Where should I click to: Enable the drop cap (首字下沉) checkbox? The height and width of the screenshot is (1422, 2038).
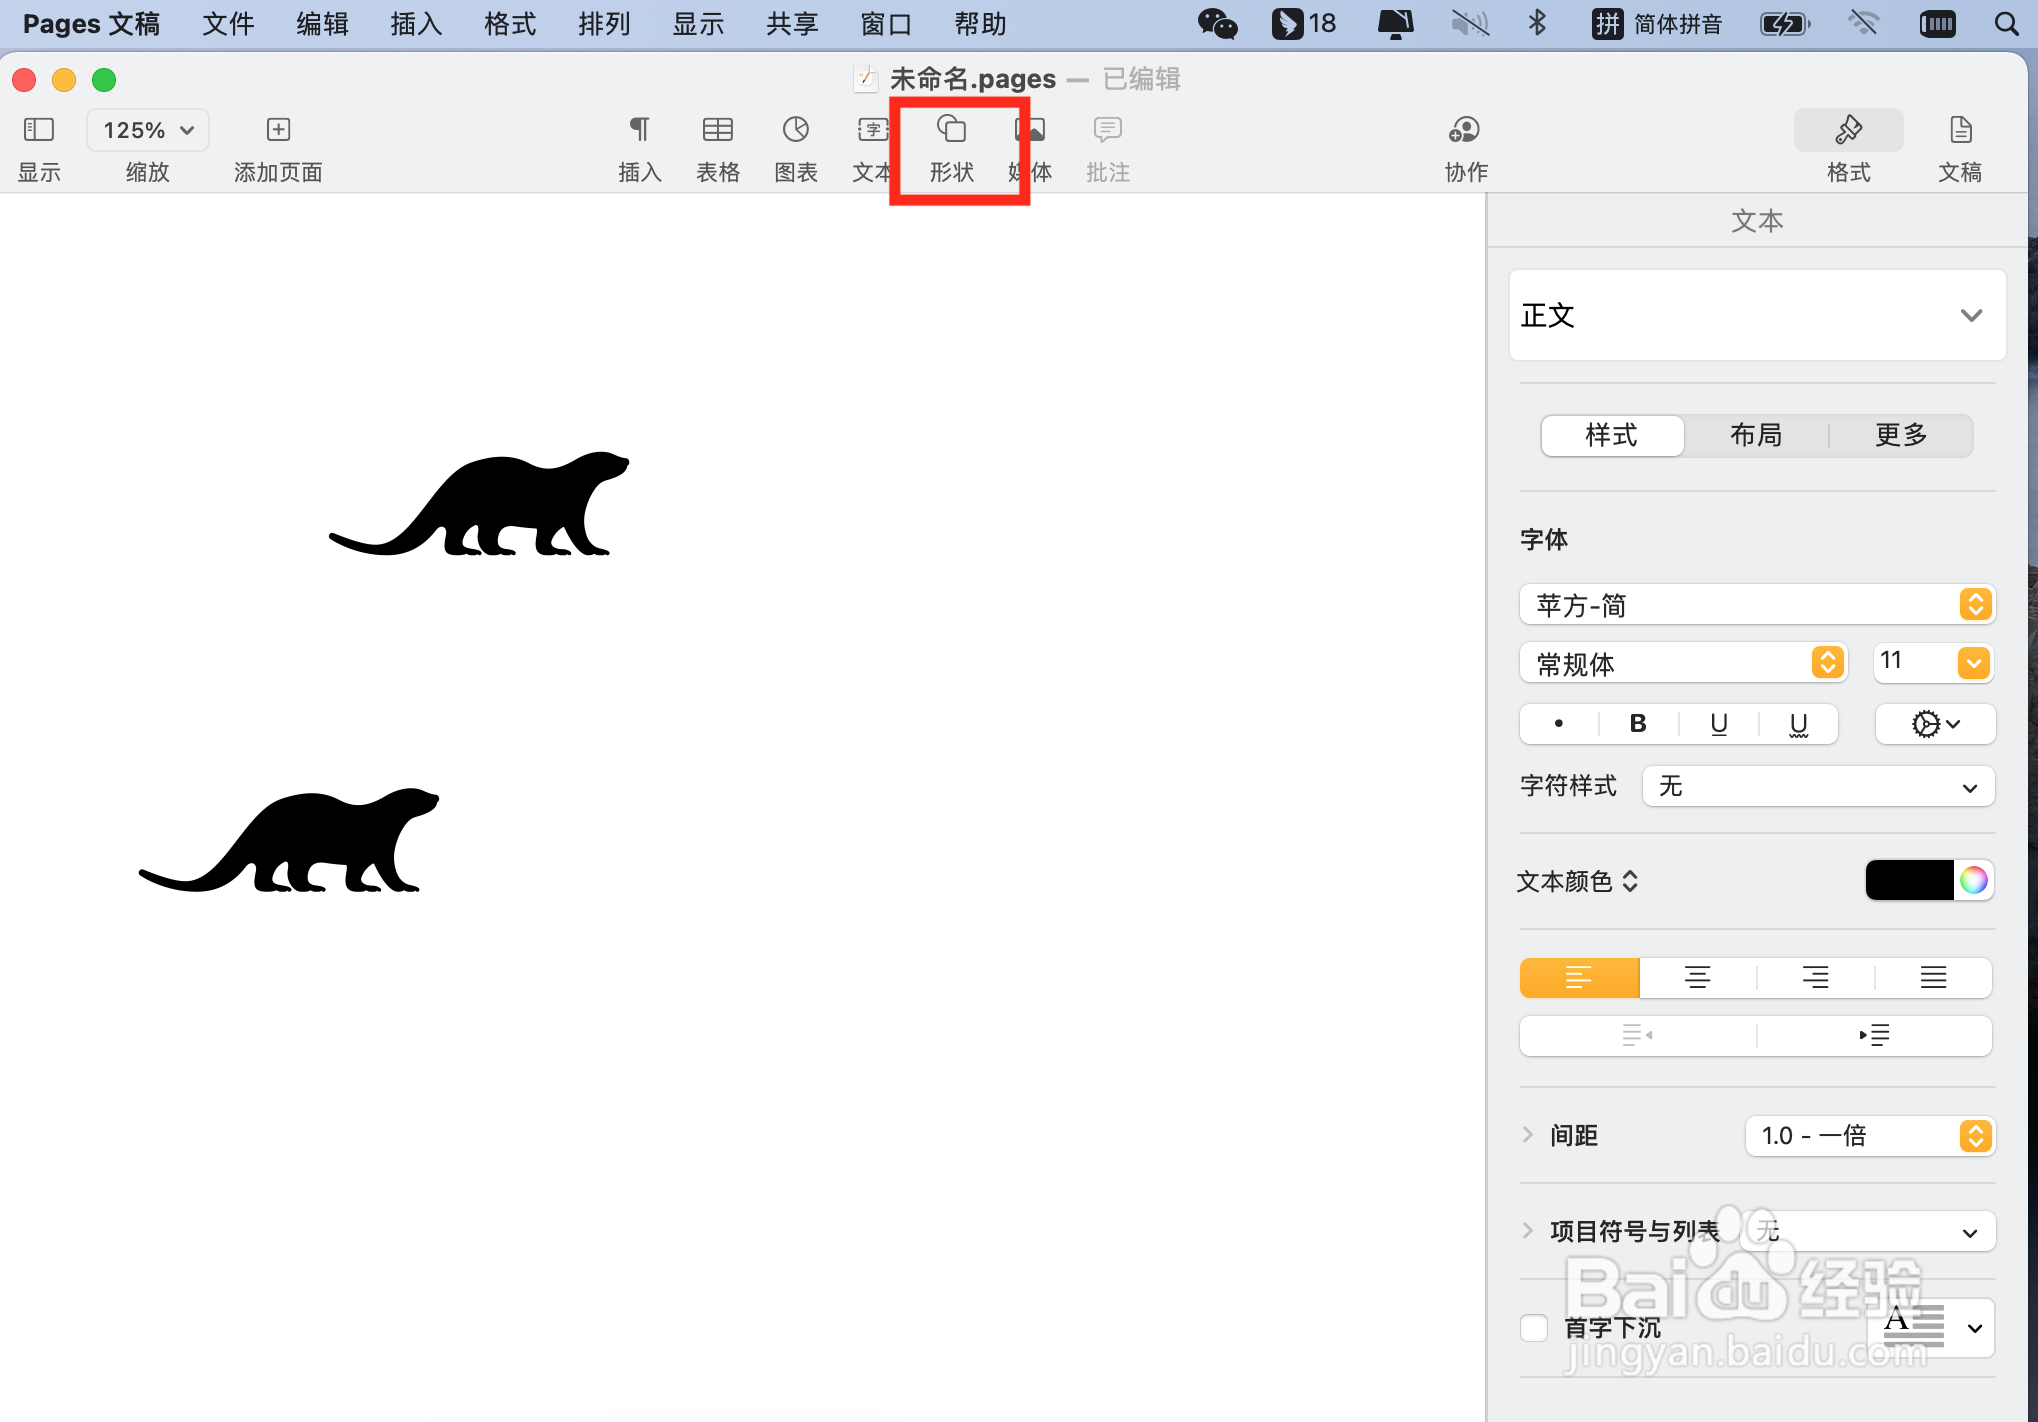tap(1534, 1328)
